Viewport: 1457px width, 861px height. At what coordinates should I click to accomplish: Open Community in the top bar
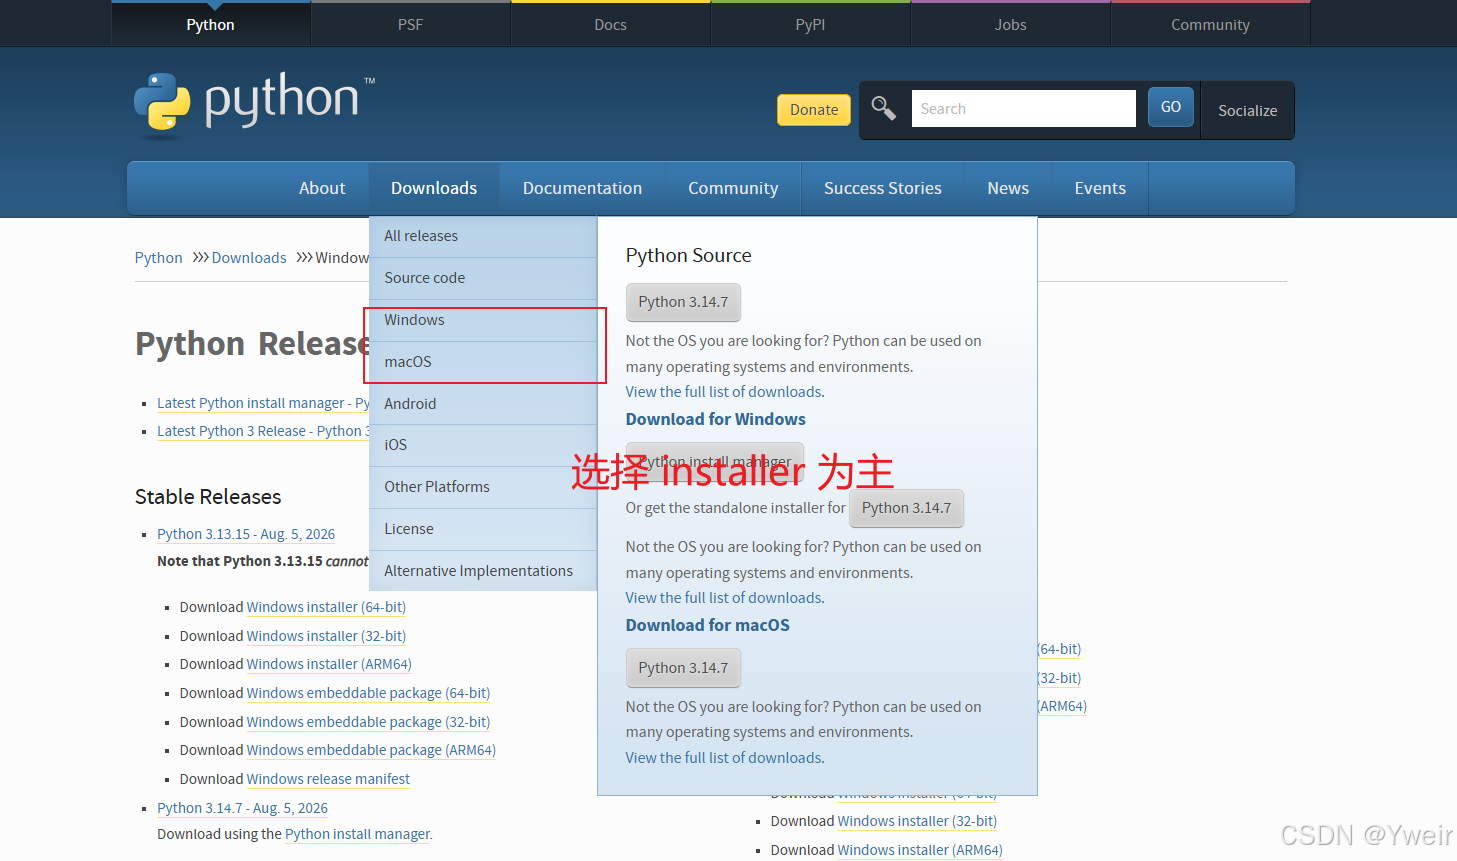pos(1210,24)
